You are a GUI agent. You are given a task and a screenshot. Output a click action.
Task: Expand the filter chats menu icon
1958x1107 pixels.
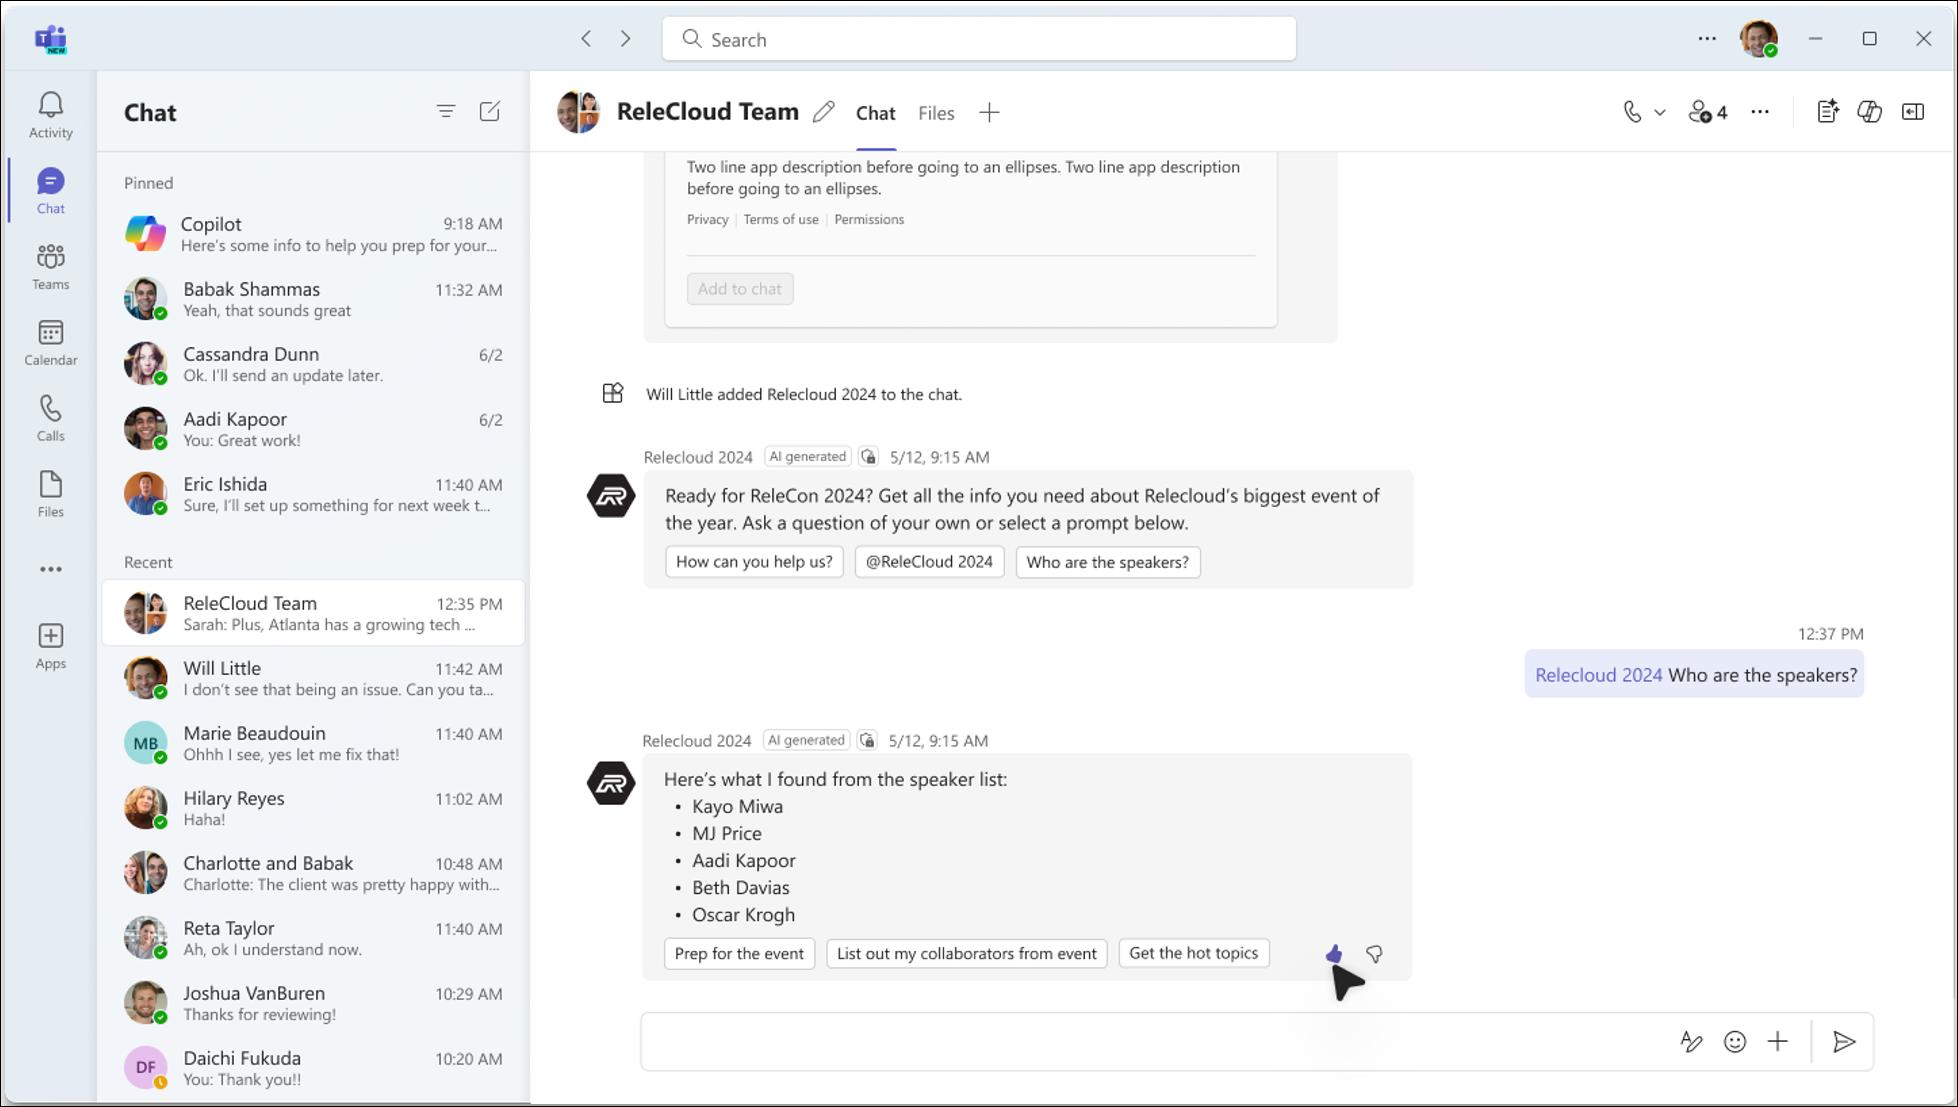pos(445,112)
